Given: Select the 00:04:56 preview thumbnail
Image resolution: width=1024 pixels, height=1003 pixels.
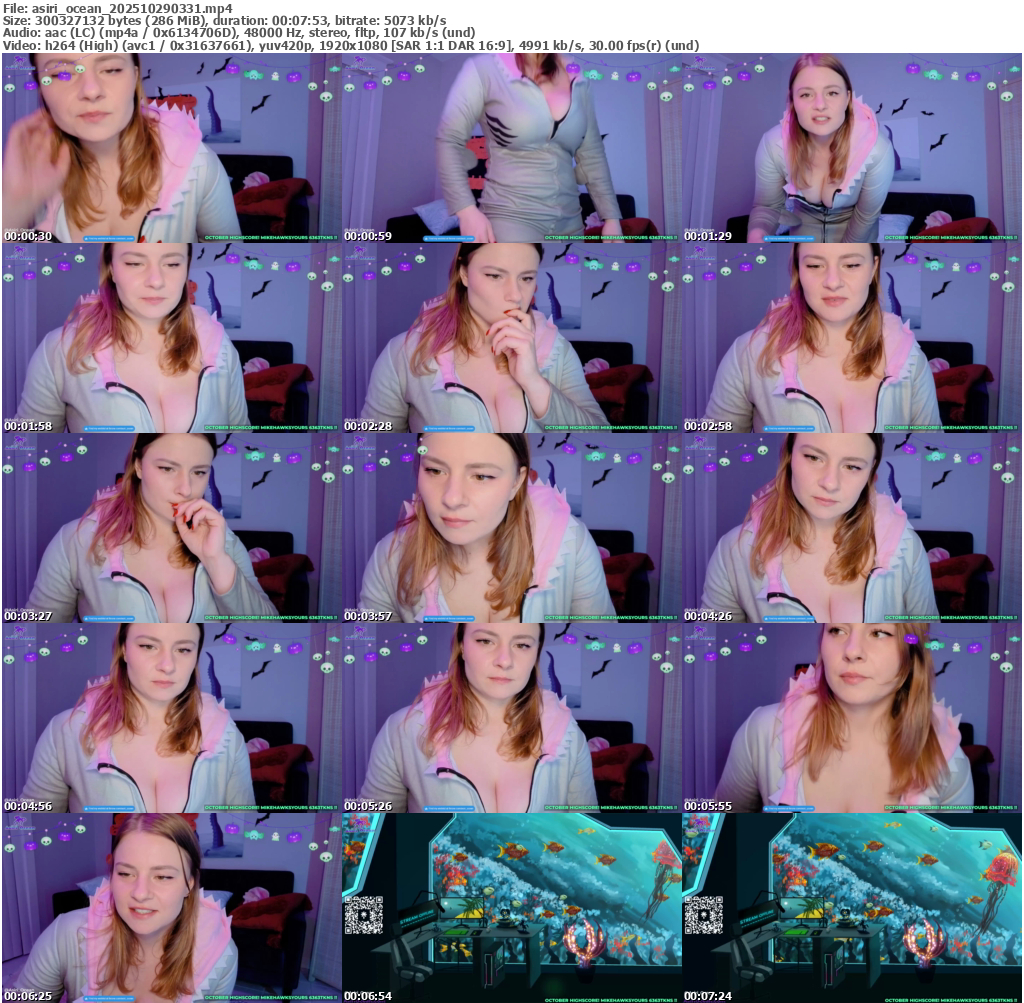Looking at the screenshot, I should [171, 718].
